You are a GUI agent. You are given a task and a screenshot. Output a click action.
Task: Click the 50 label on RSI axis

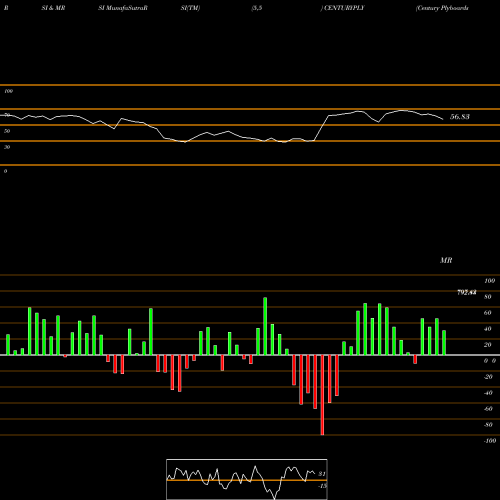pyautogui.click(x=7, y=131)
